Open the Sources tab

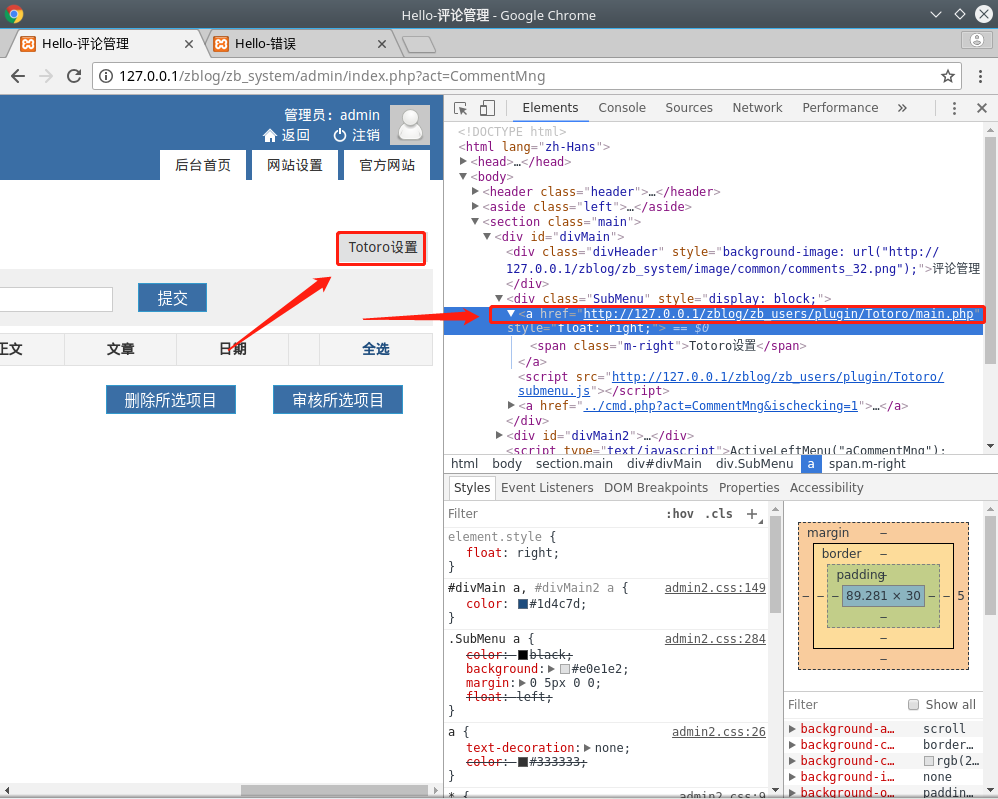[x=689, y=108]
